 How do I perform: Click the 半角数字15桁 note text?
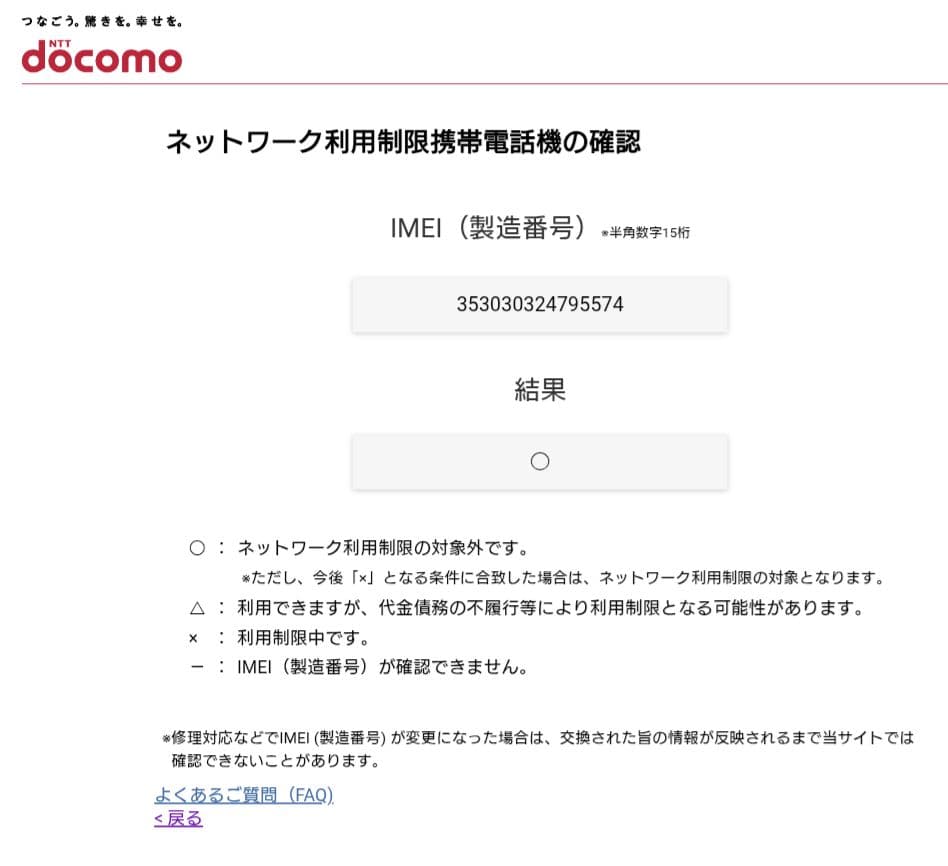pos(648,233)
